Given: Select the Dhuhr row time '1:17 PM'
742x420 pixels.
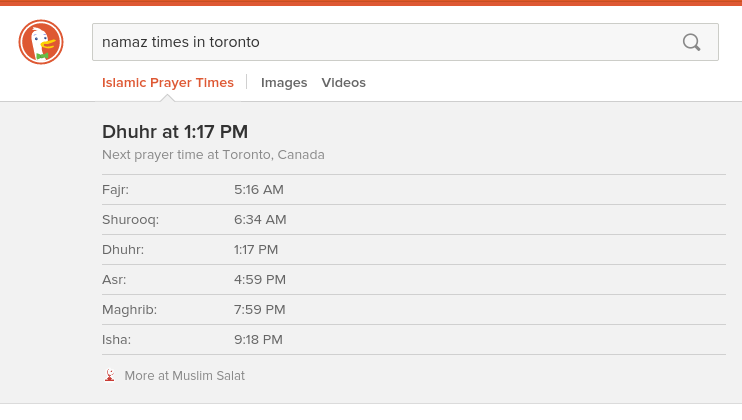Looking at the screenshot, I should tap(256, 250).
